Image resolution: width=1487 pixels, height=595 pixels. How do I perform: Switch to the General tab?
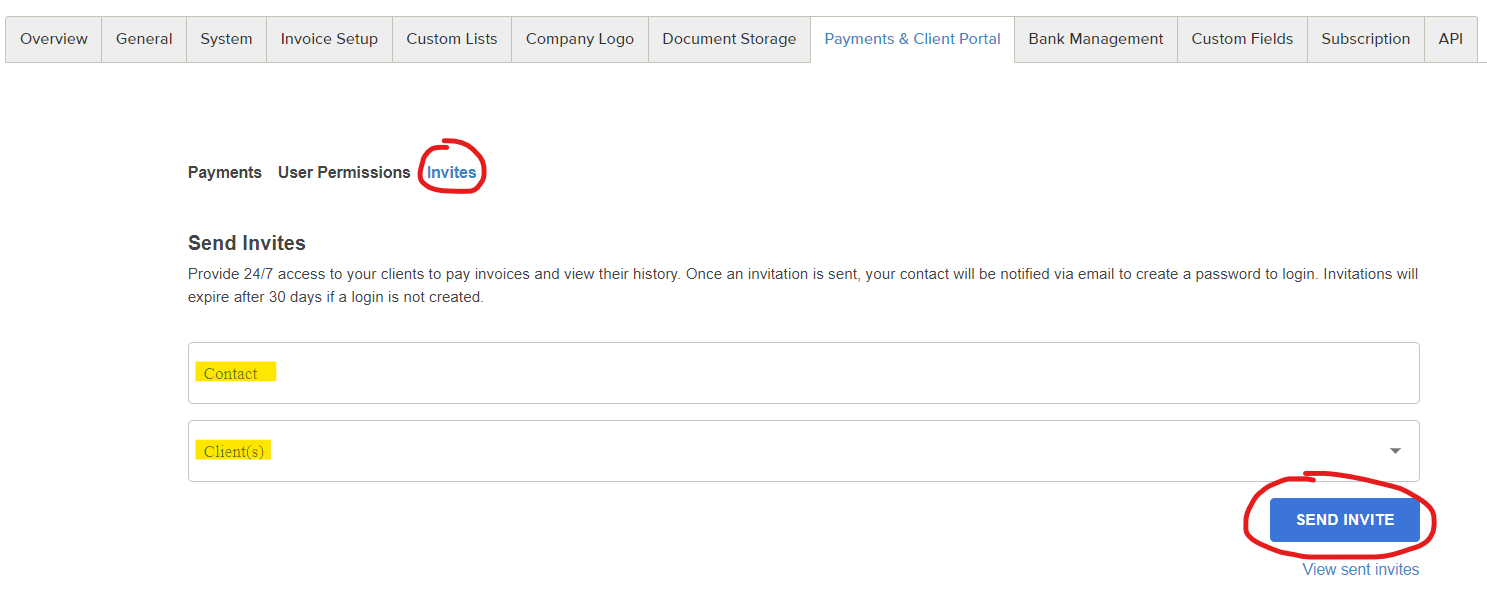144,39
